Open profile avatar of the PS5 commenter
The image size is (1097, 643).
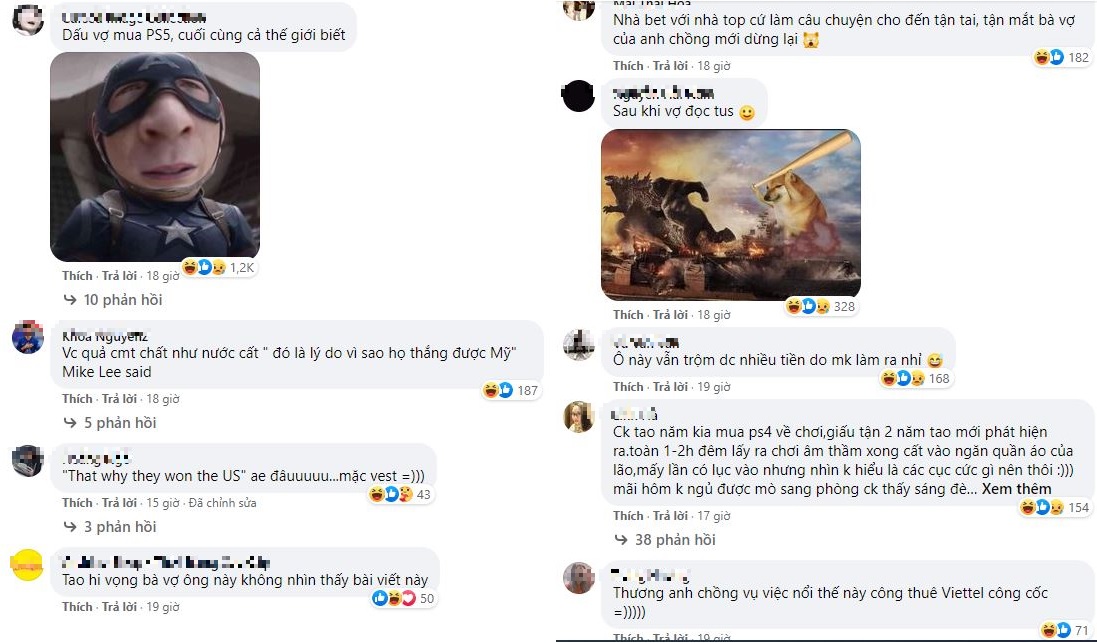pyautogui.click(x=28, y=19)
